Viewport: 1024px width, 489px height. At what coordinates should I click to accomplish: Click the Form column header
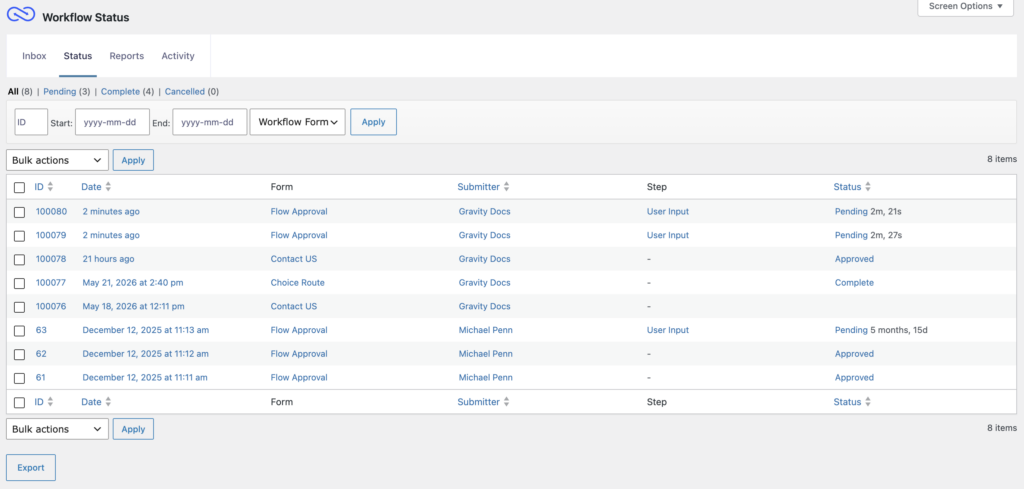tap(282, 187)
